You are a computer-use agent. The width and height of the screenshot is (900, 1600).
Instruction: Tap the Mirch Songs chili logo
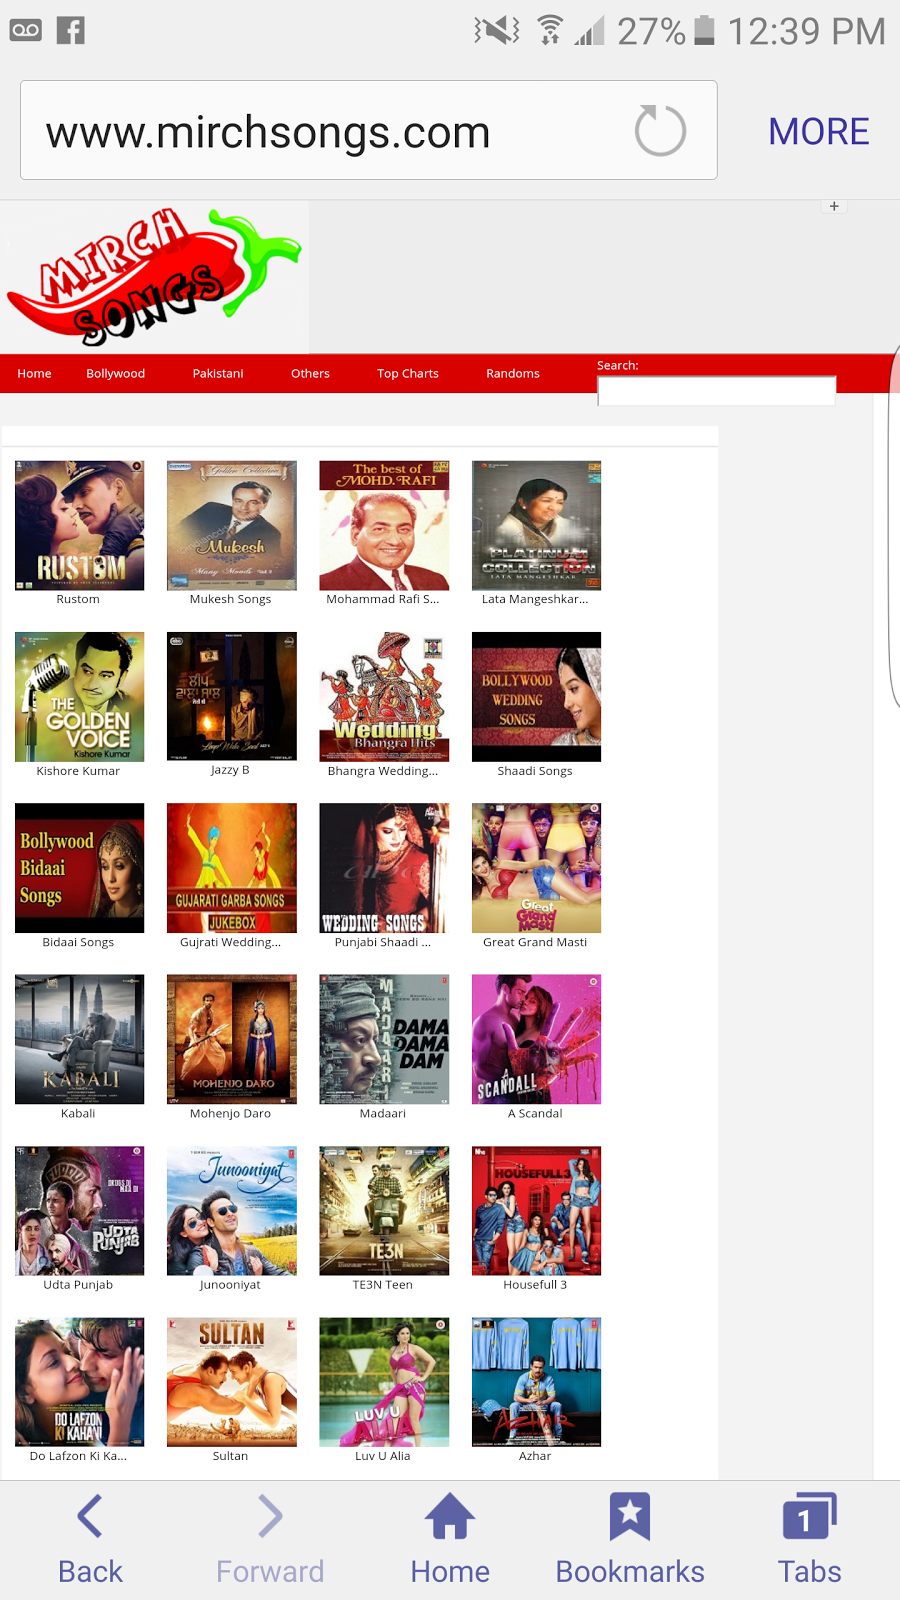[155, 277]
